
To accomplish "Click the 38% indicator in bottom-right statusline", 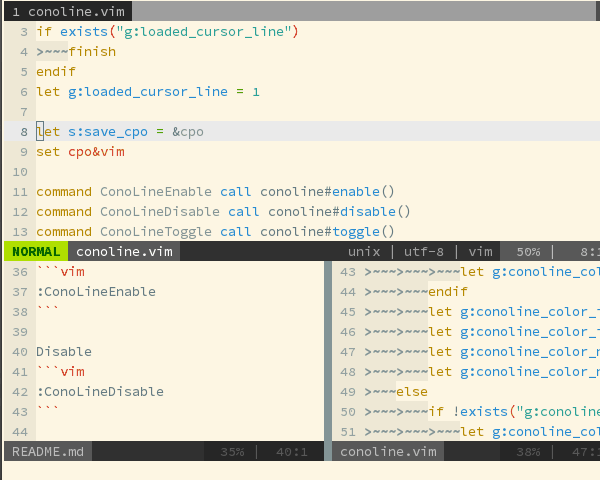I will point(528,452).
